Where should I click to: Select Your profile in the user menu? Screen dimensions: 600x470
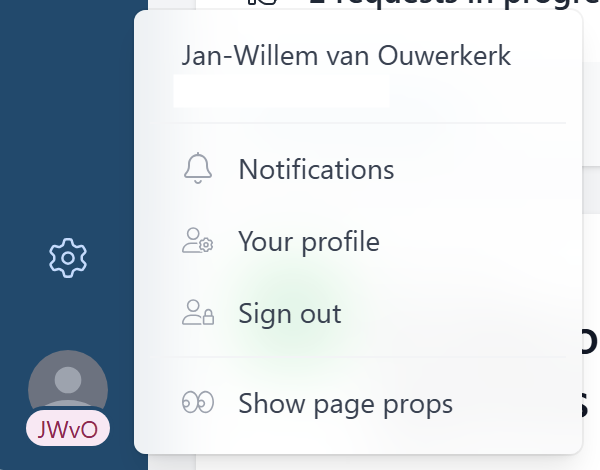click(309, 242)
